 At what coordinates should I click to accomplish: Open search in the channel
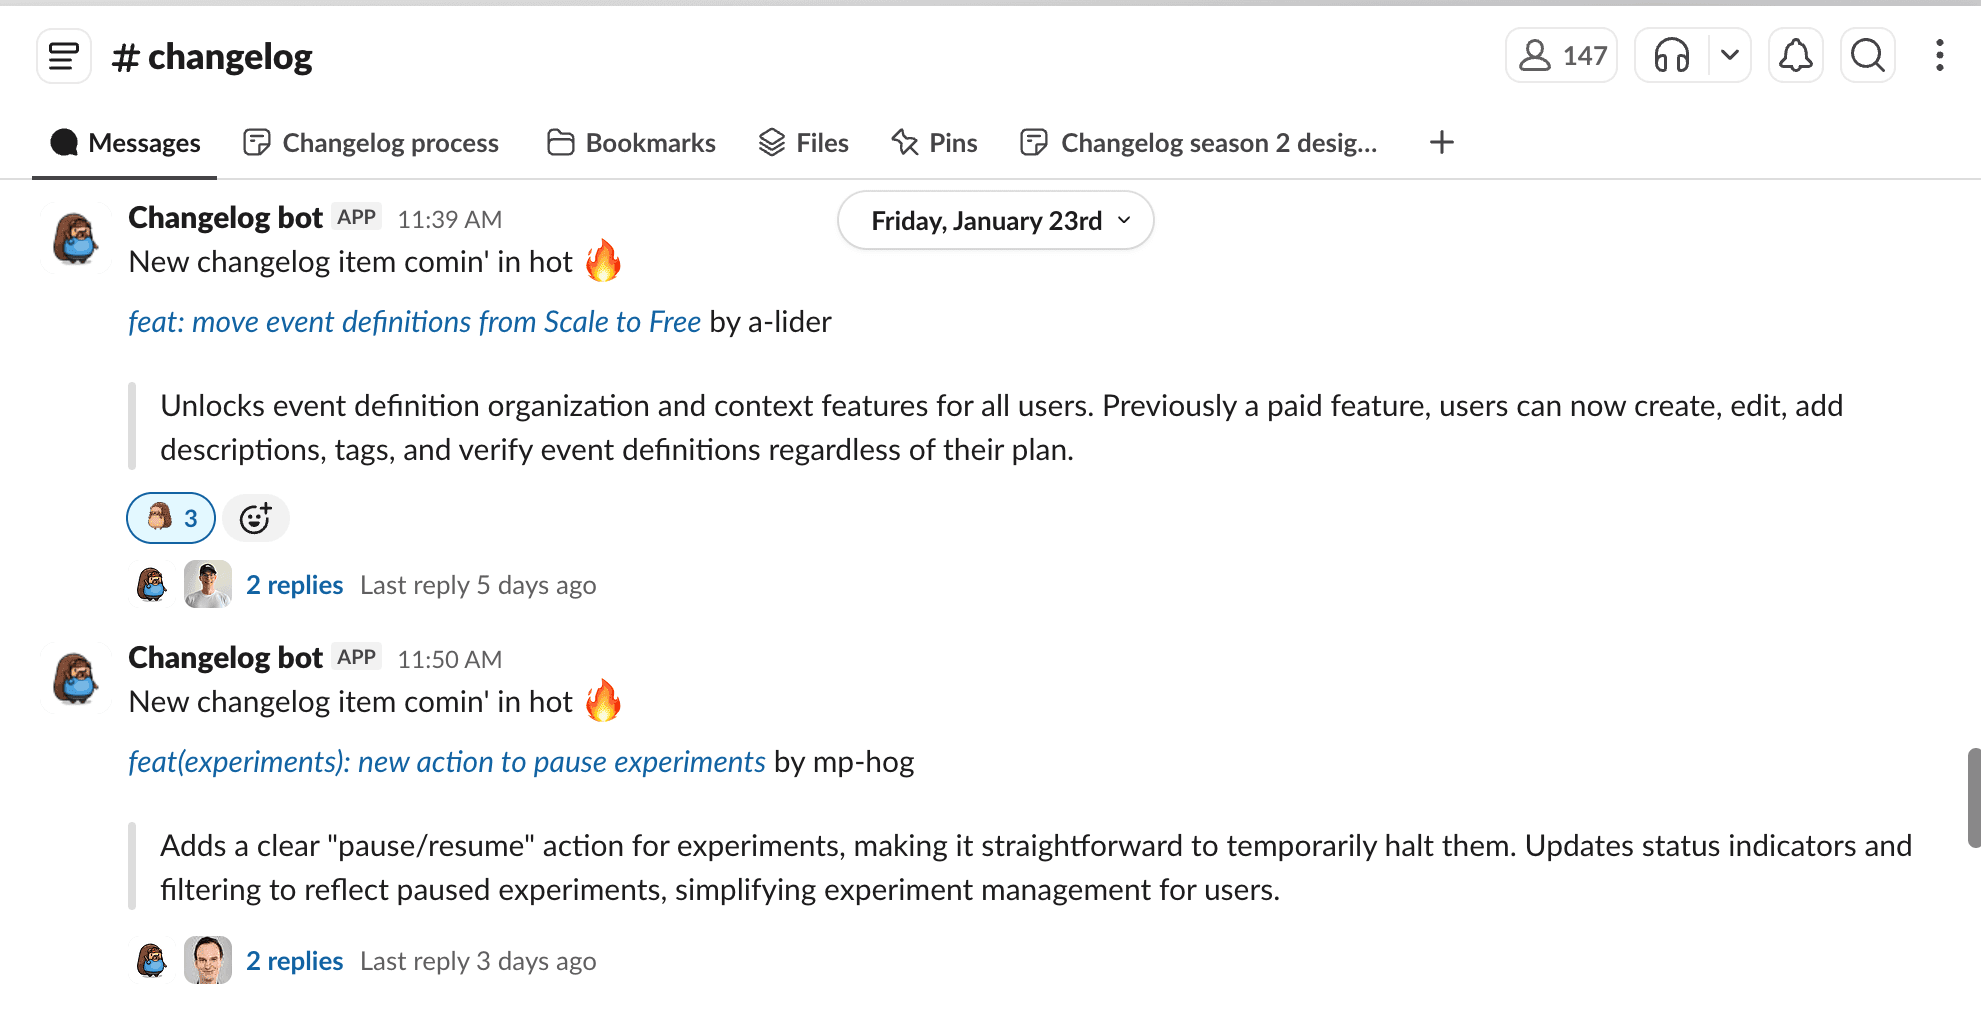coord(1867,55)
